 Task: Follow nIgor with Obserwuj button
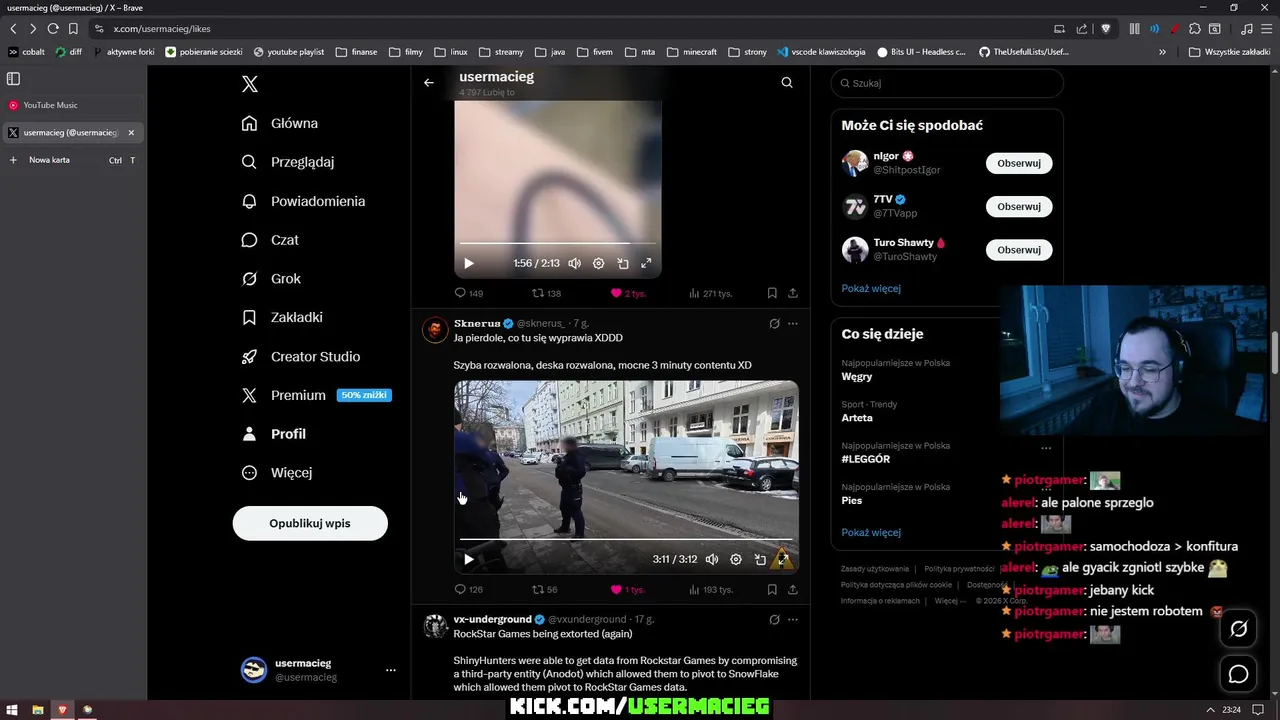[1019, 163]
